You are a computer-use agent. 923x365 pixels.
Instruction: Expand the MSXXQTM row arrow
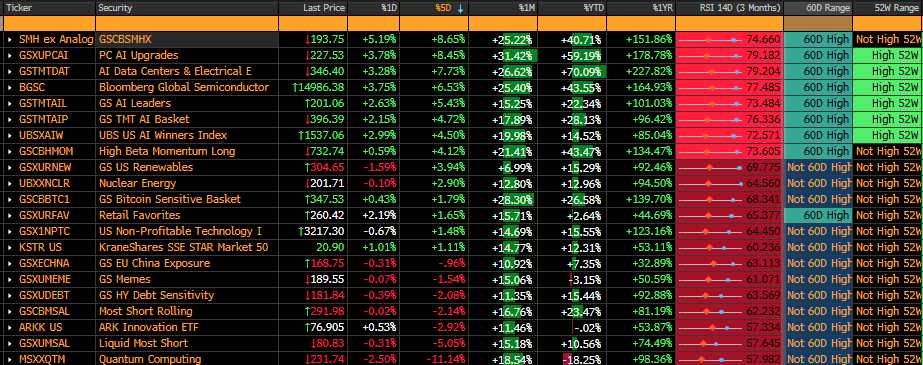click(x=10, y=359)
